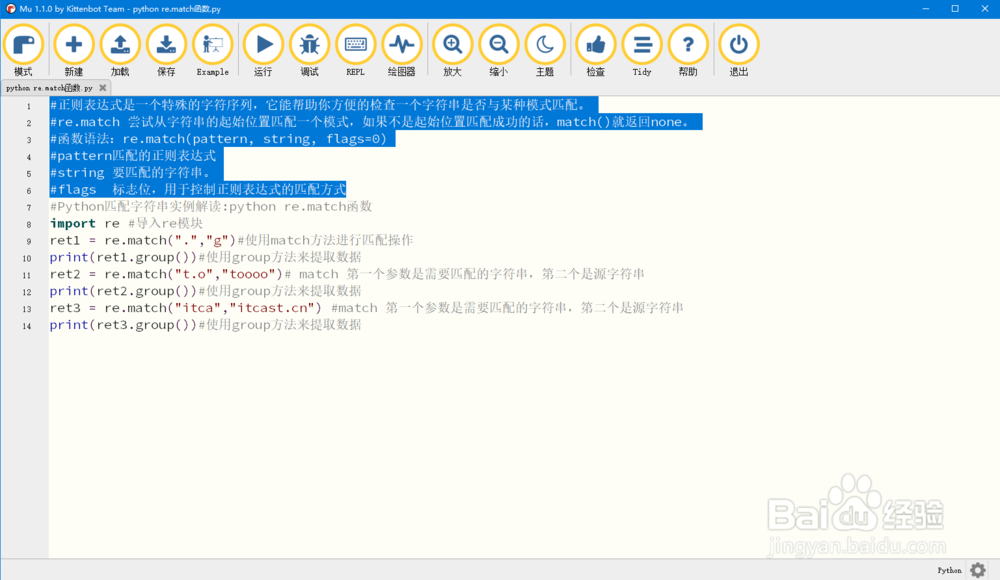This screenshot has width=1000, height=580.
Task: Start the debugger with 调试
Action: pyautogui.click(x=309, y=50)
